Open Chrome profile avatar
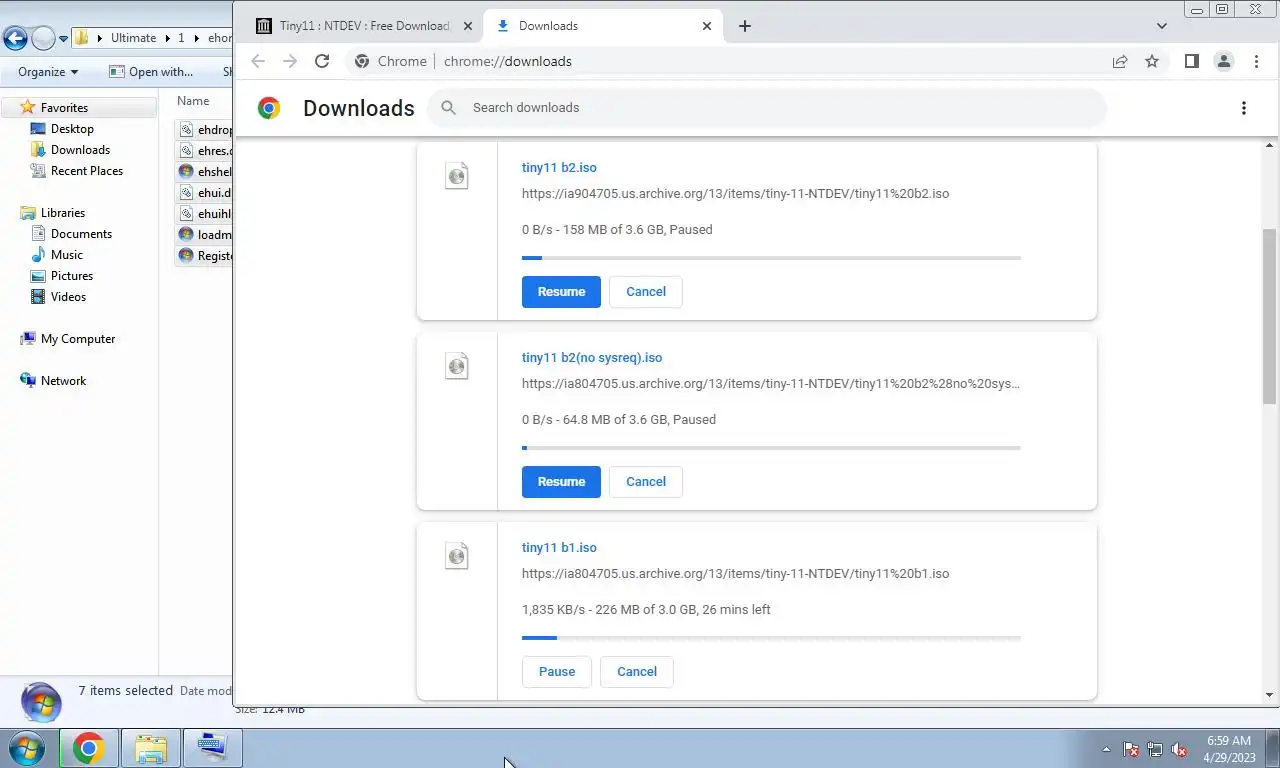 (1223, 61)
